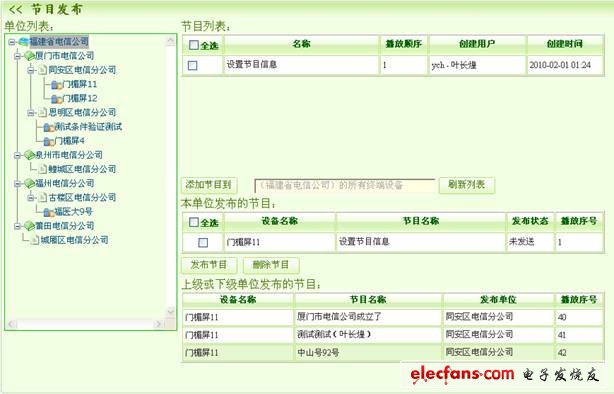614x394 pixels.
Task: Select 城厢区电信分公司 in the unit tree
Action: 74,240
